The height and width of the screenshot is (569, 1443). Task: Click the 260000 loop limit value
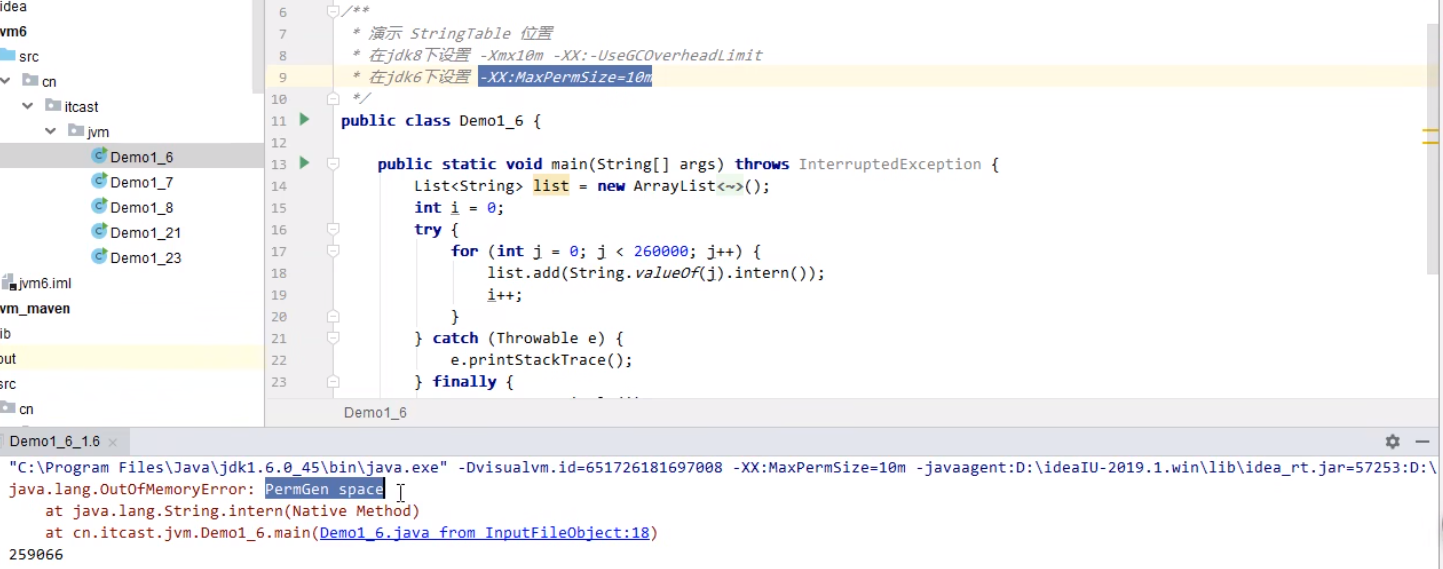[x=661, y=251]
